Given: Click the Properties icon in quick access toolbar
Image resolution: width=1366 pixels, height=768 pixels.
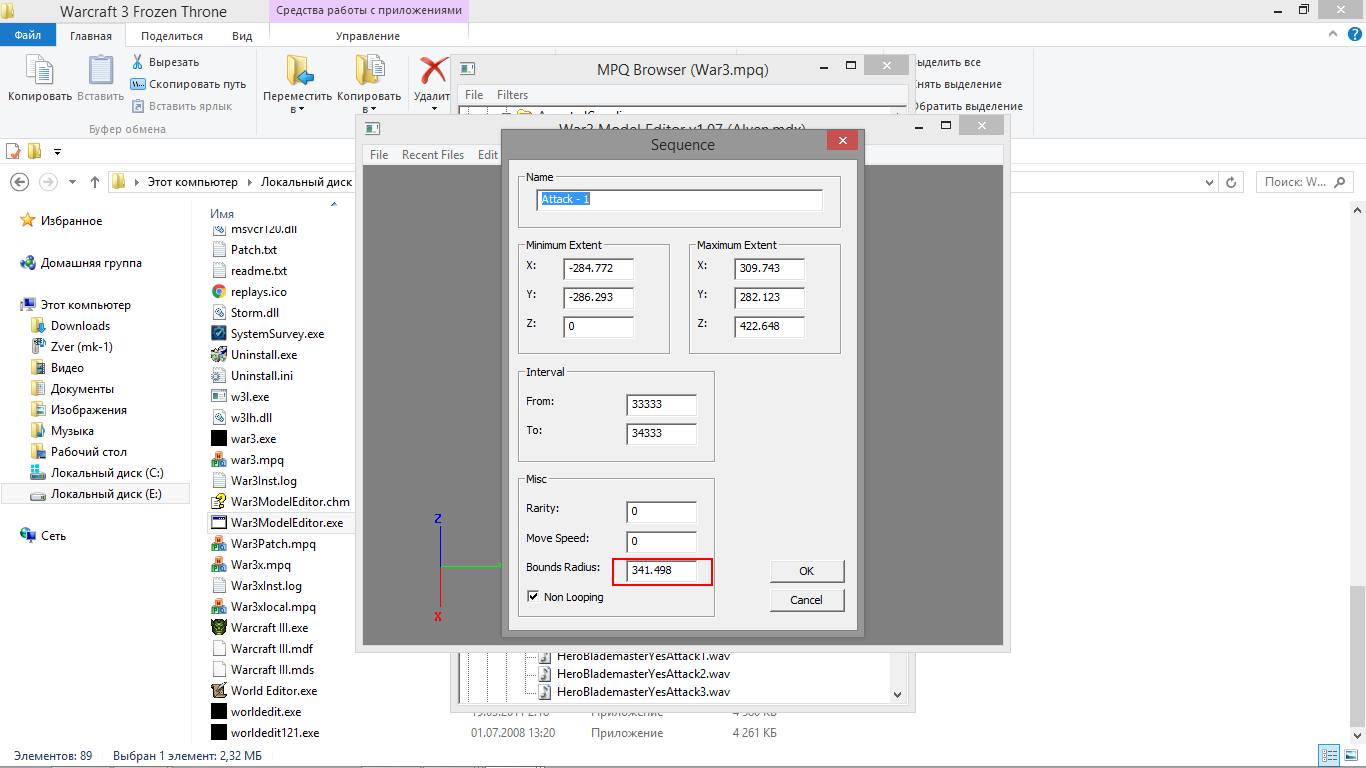Looking at the screenshot, I should coord(14,151).
